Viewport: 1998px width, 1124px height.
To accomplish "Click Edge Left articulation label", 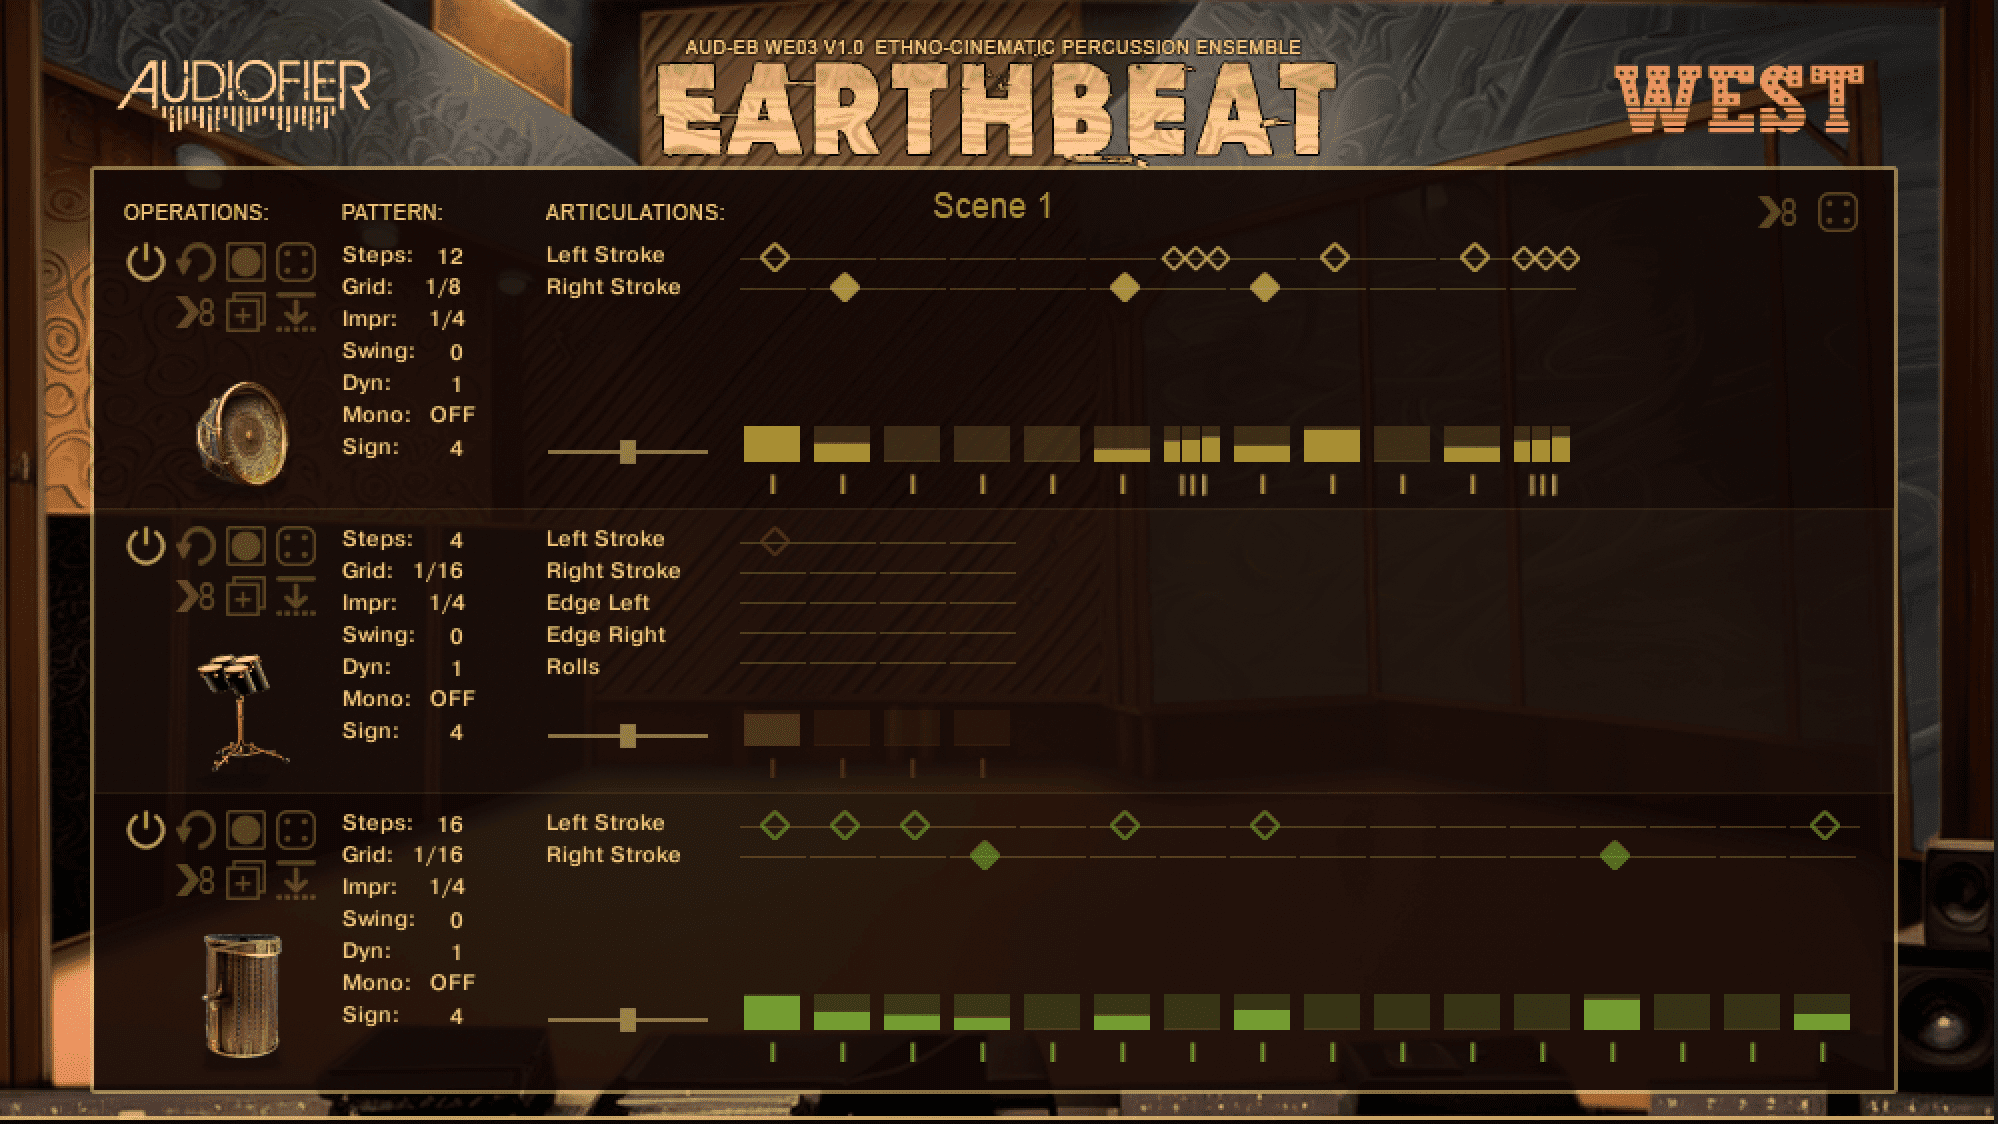I will 598,603.
